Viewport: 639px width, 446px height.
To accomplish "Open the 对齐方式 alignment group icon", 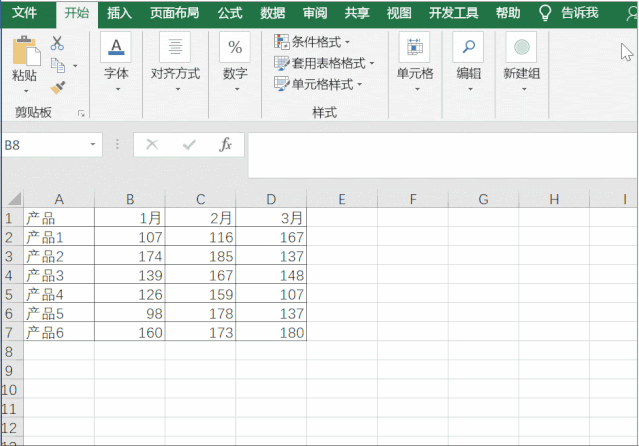I will (175, 47).
